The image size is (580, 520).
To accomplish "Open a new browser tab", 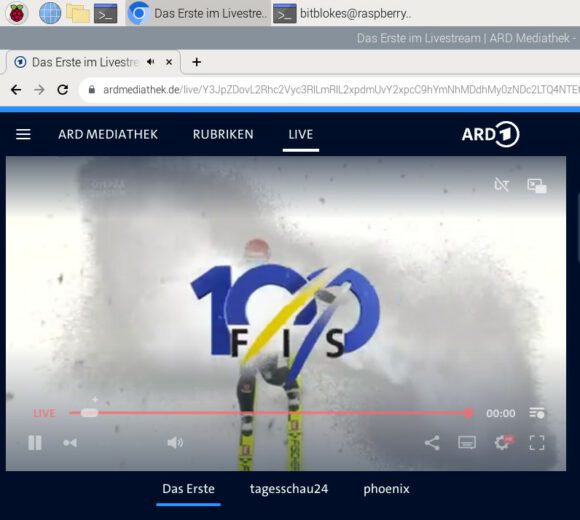I will click(x=197, y=62).
